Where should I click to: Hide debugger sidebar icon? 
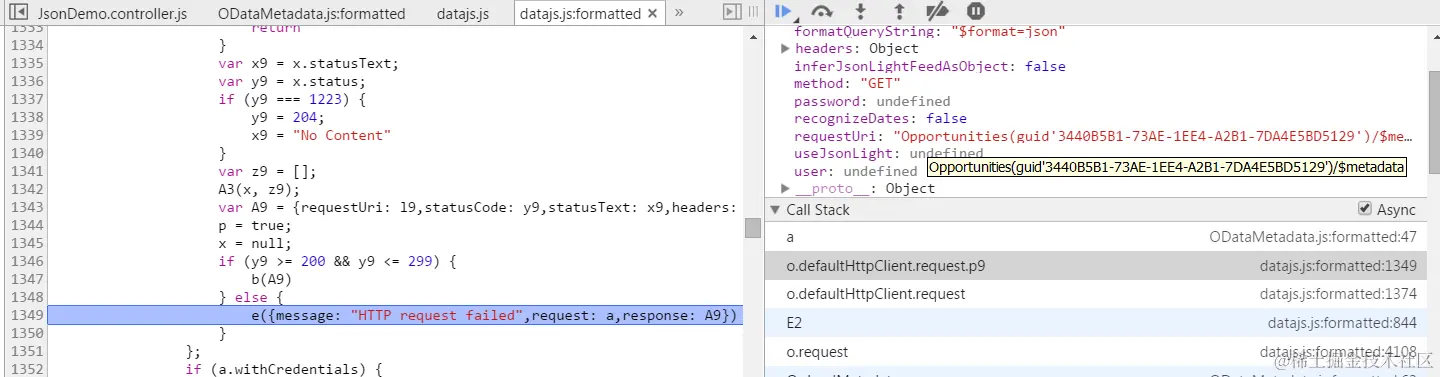732,12
